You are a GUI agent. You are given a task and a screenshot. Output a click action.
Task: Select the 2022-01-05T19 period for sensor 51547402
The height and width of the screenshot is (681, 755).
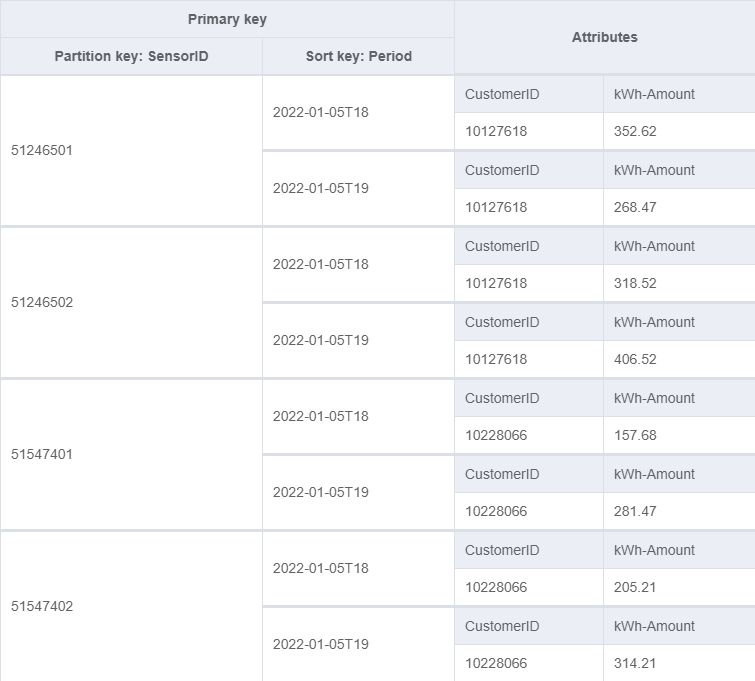[320, 644]
